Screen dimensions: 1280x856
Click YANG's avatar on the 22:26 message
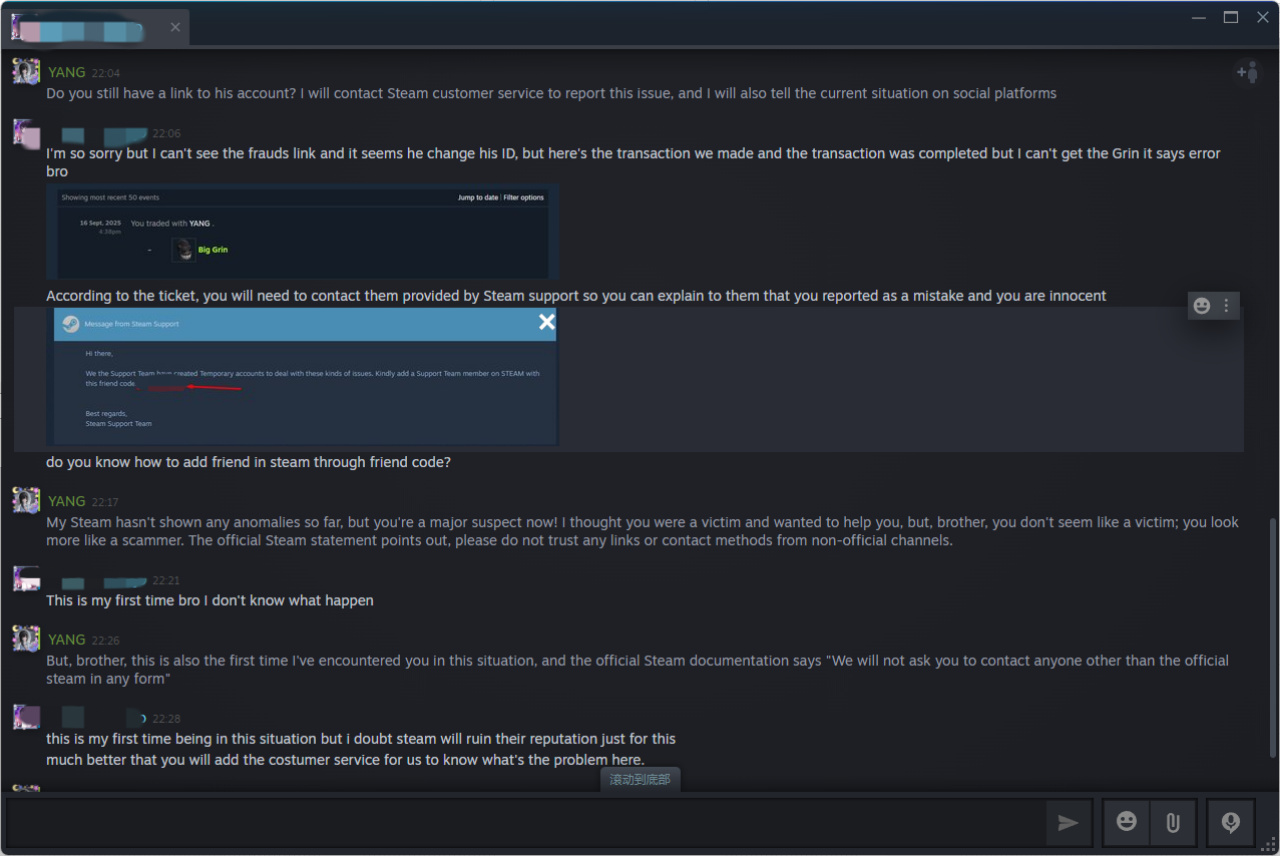[x=26, y=639]
